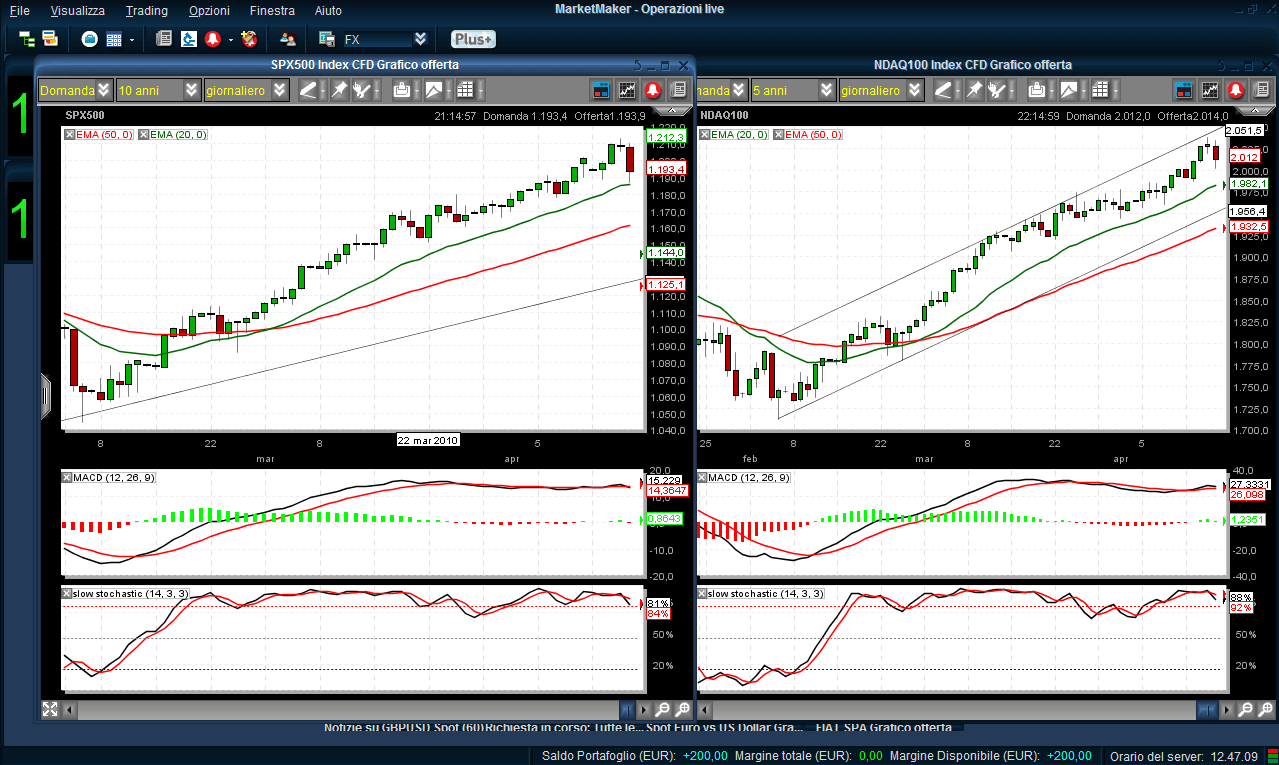
Task: Remove MACD indicator on NDAQ100 chart
Action: [703, 477]
